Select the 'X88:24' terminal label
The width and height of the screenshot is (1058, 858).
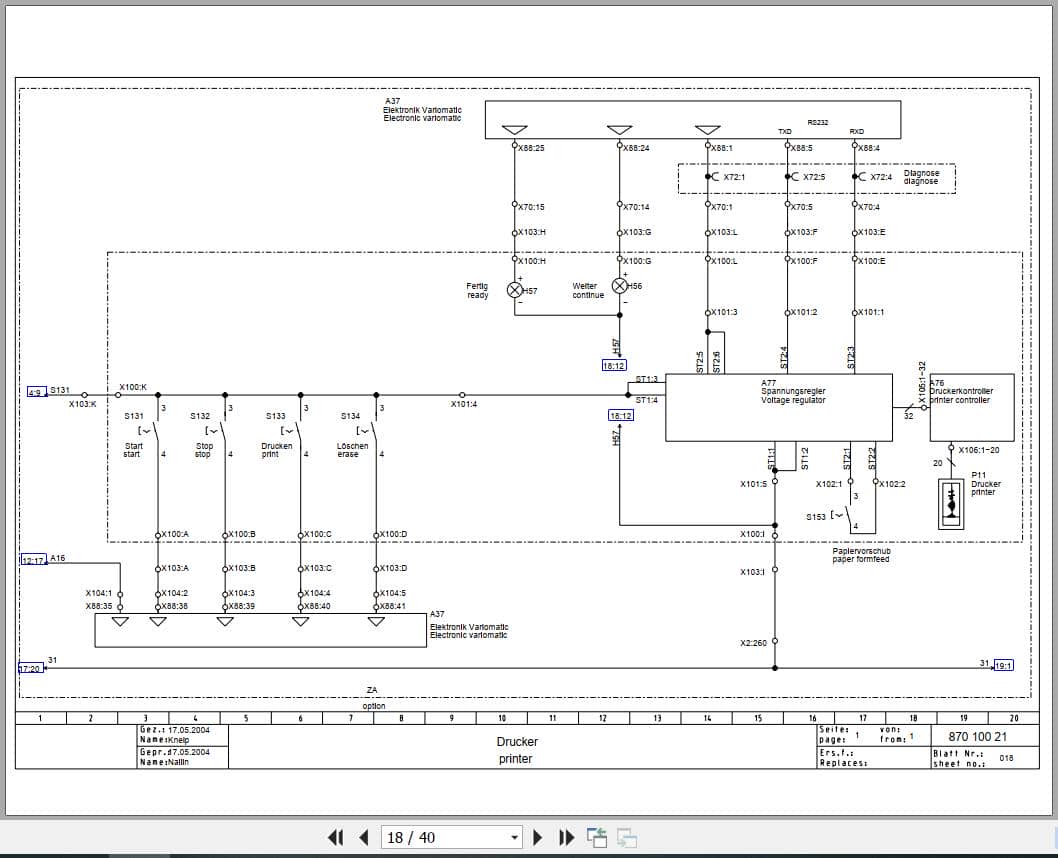[636, 148]
